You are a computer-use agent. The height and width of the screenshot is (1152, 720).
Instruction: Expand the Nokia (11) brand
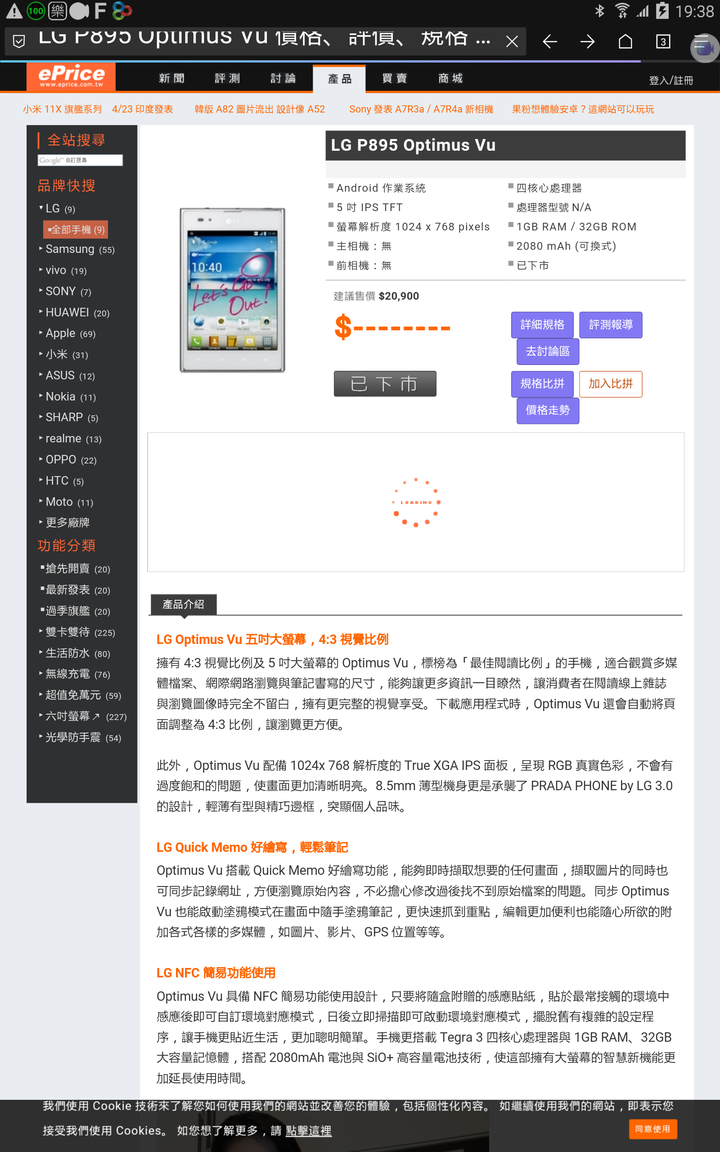[x=67, y=397]
